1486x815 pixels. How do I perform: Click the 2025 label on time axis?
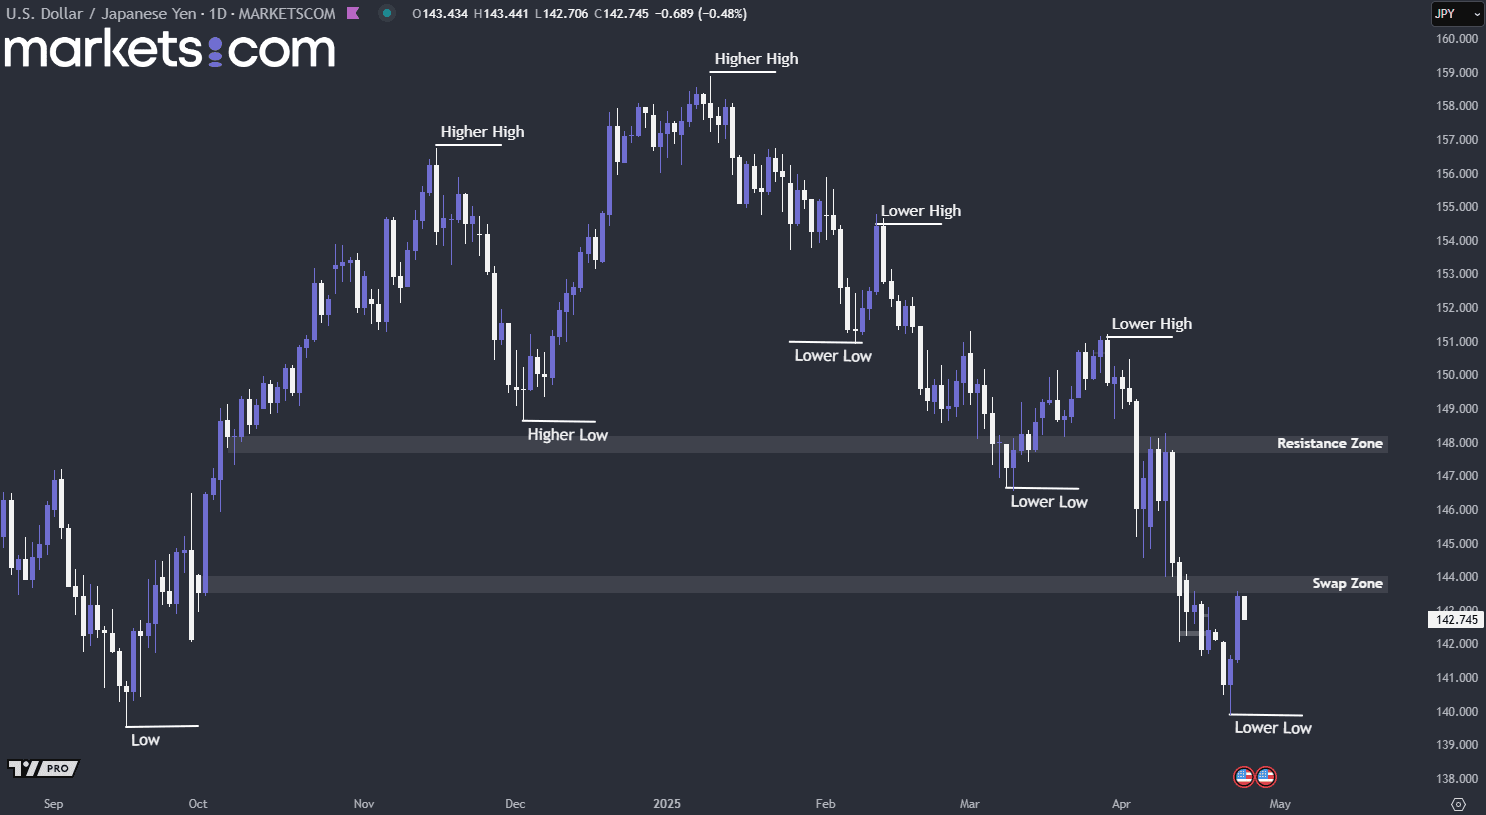click(667, 804)
